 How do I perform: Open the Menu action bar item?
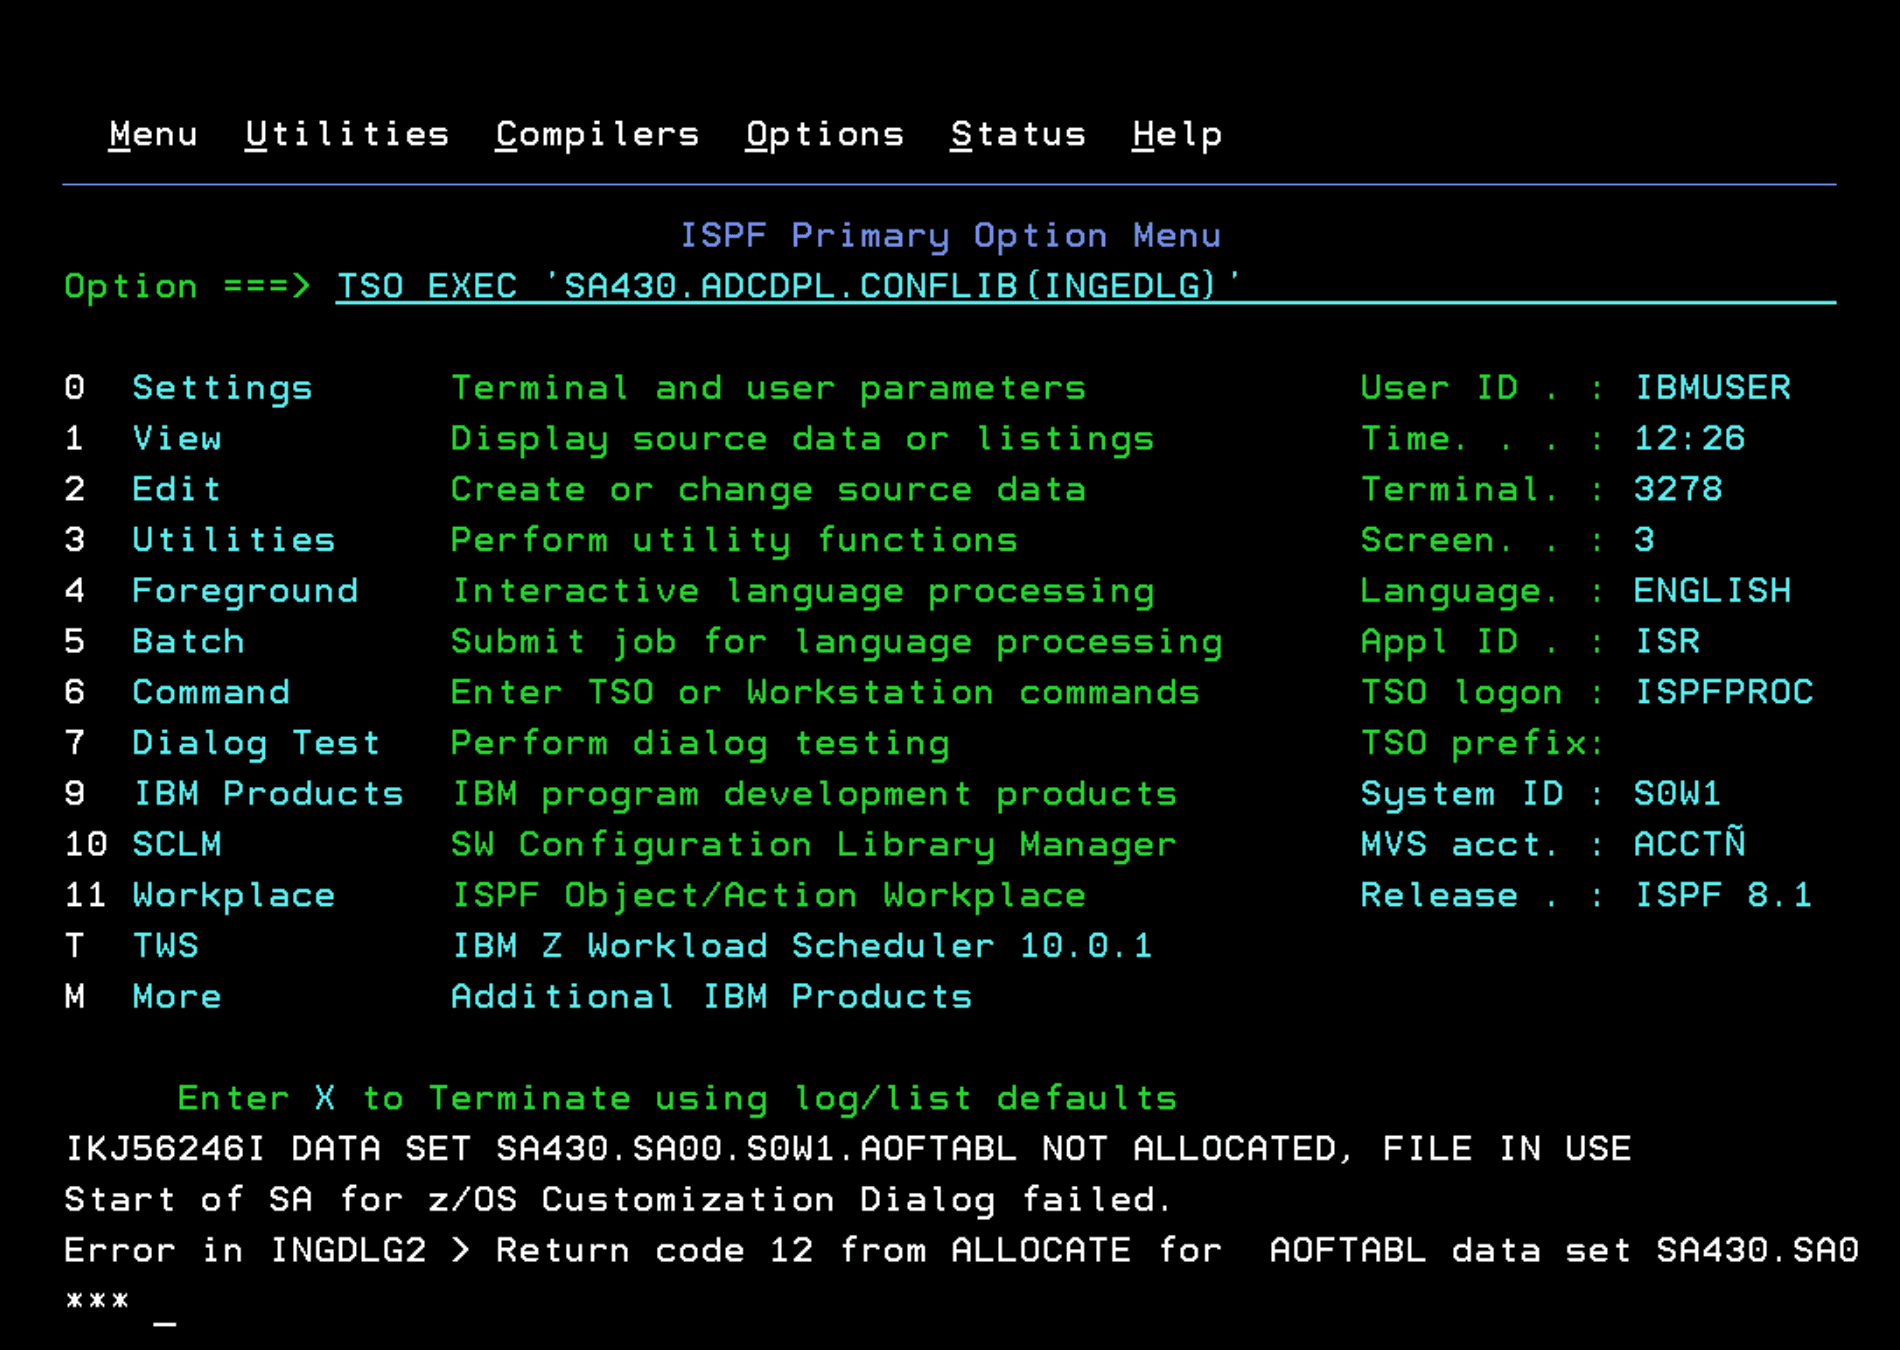pos(153,135)
